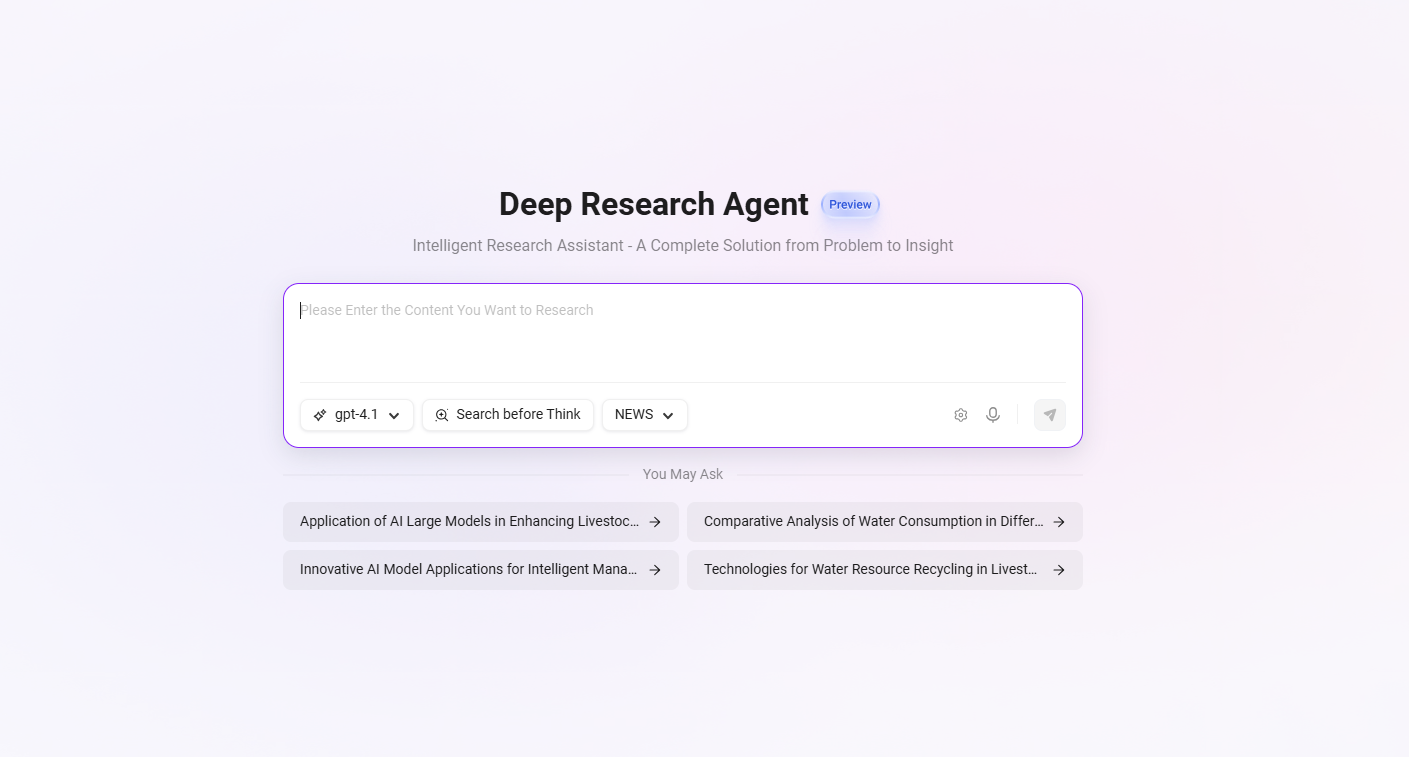Viewport: 1409px width, 757px height.
Task: Click the arrow next to the Innovative AI Model suggestion
Action: (x=655, y=570)
